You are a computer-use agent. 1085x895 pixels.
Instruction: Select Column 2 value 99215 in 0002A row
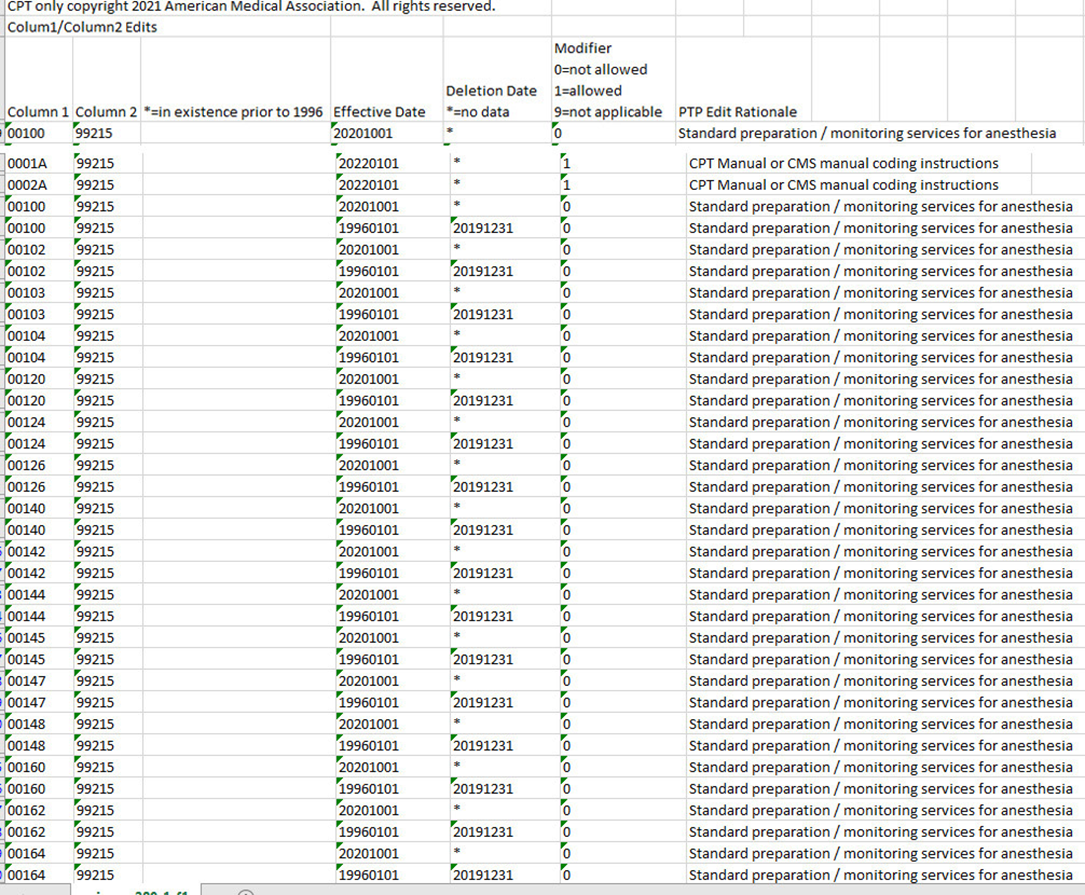95,185
